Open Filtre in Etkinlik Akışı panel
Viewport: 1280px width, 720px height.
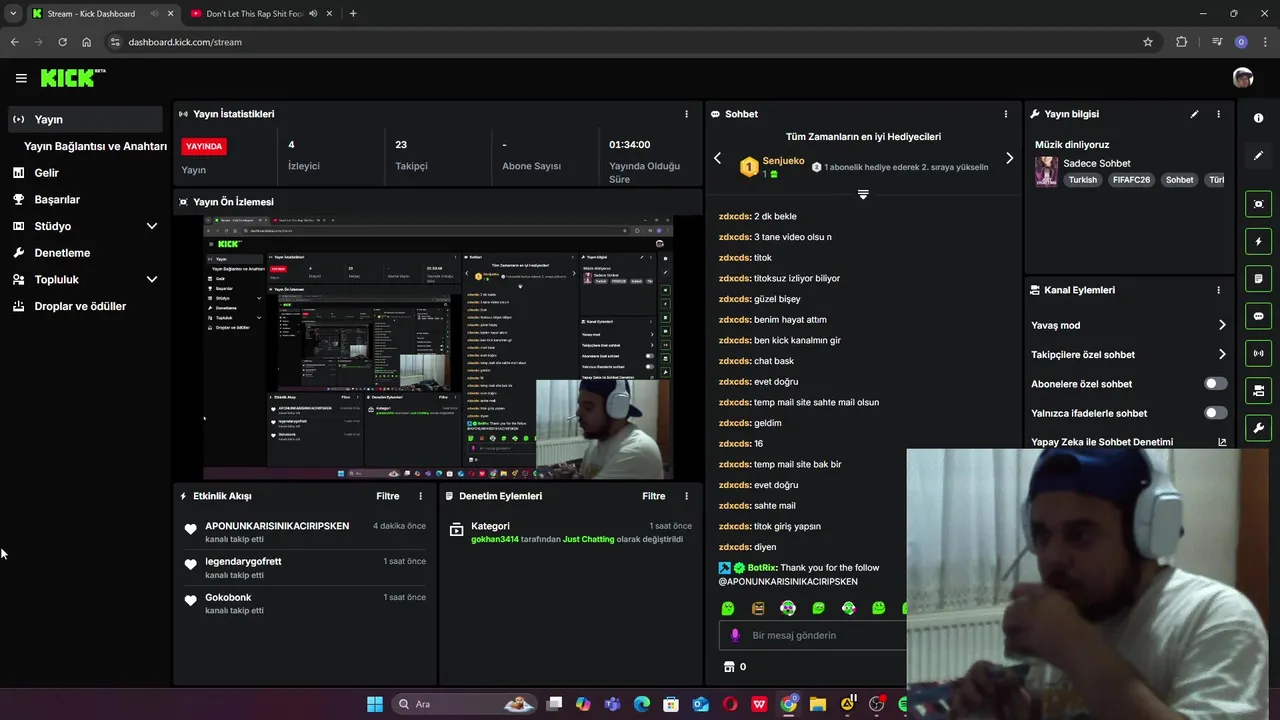click(387, 496)
